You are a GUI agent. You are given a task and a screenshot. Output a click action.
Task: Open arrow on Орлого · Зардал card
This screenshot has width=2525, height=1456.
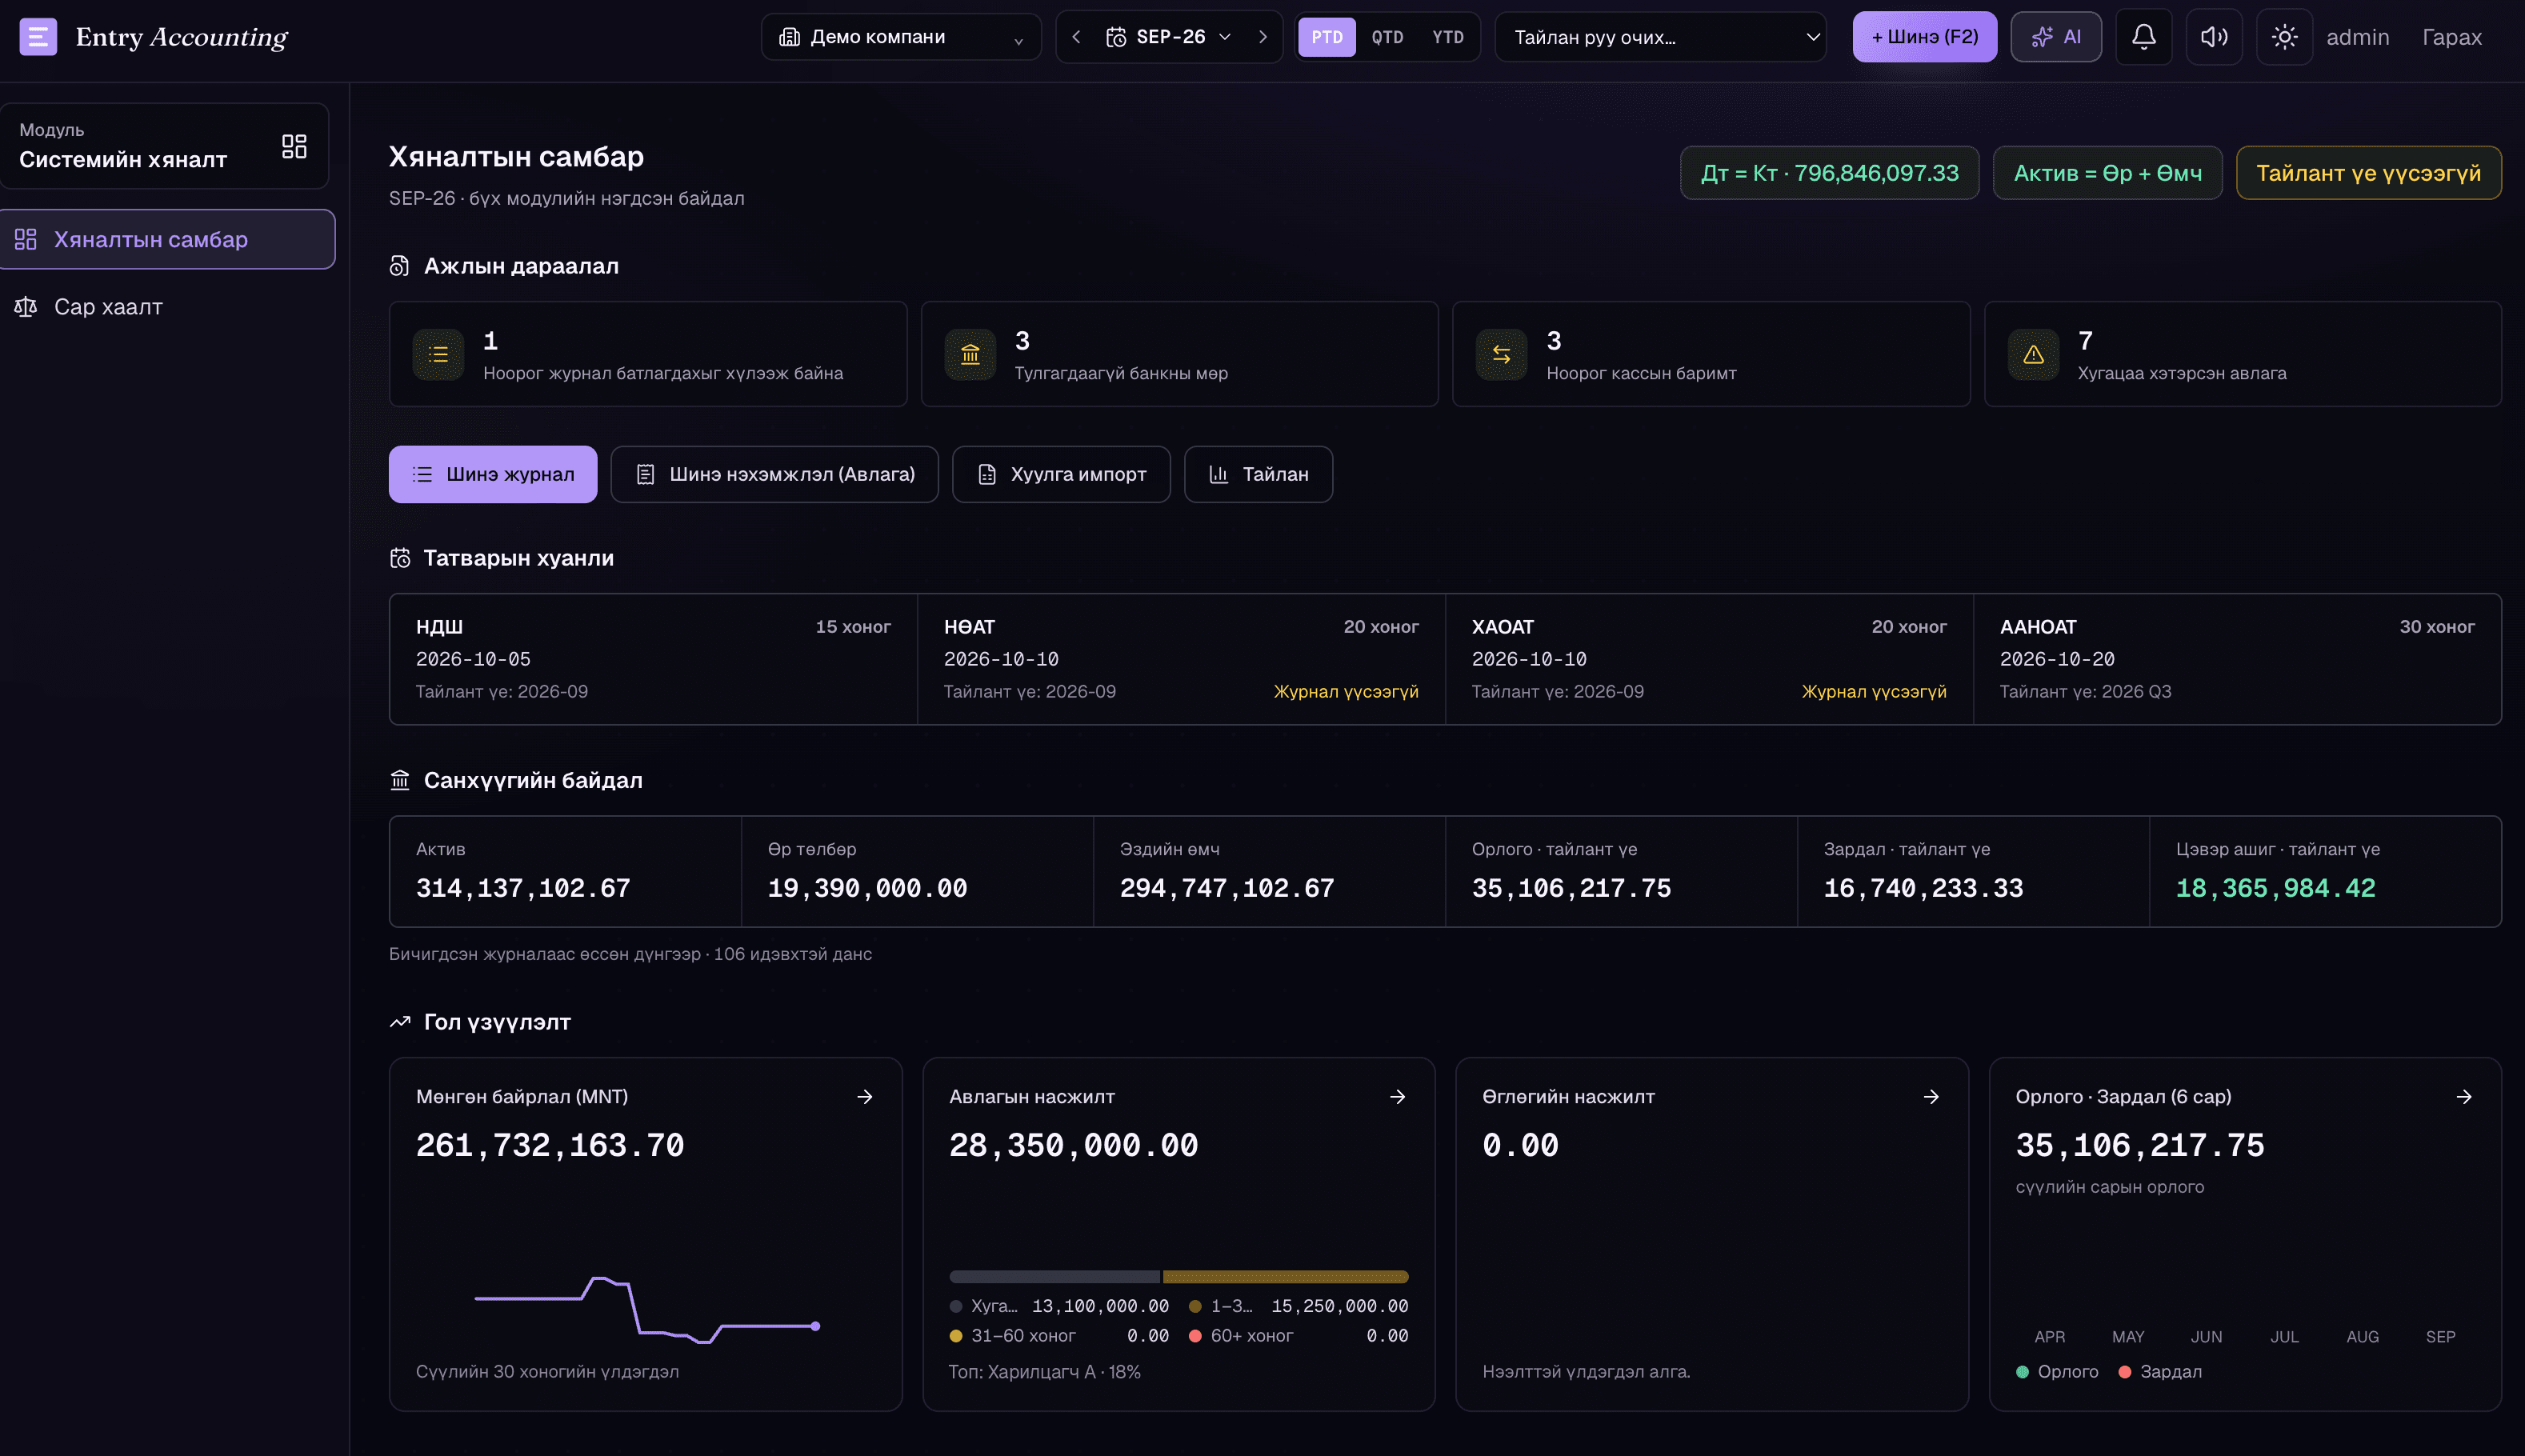(x=2464, y=1097)
